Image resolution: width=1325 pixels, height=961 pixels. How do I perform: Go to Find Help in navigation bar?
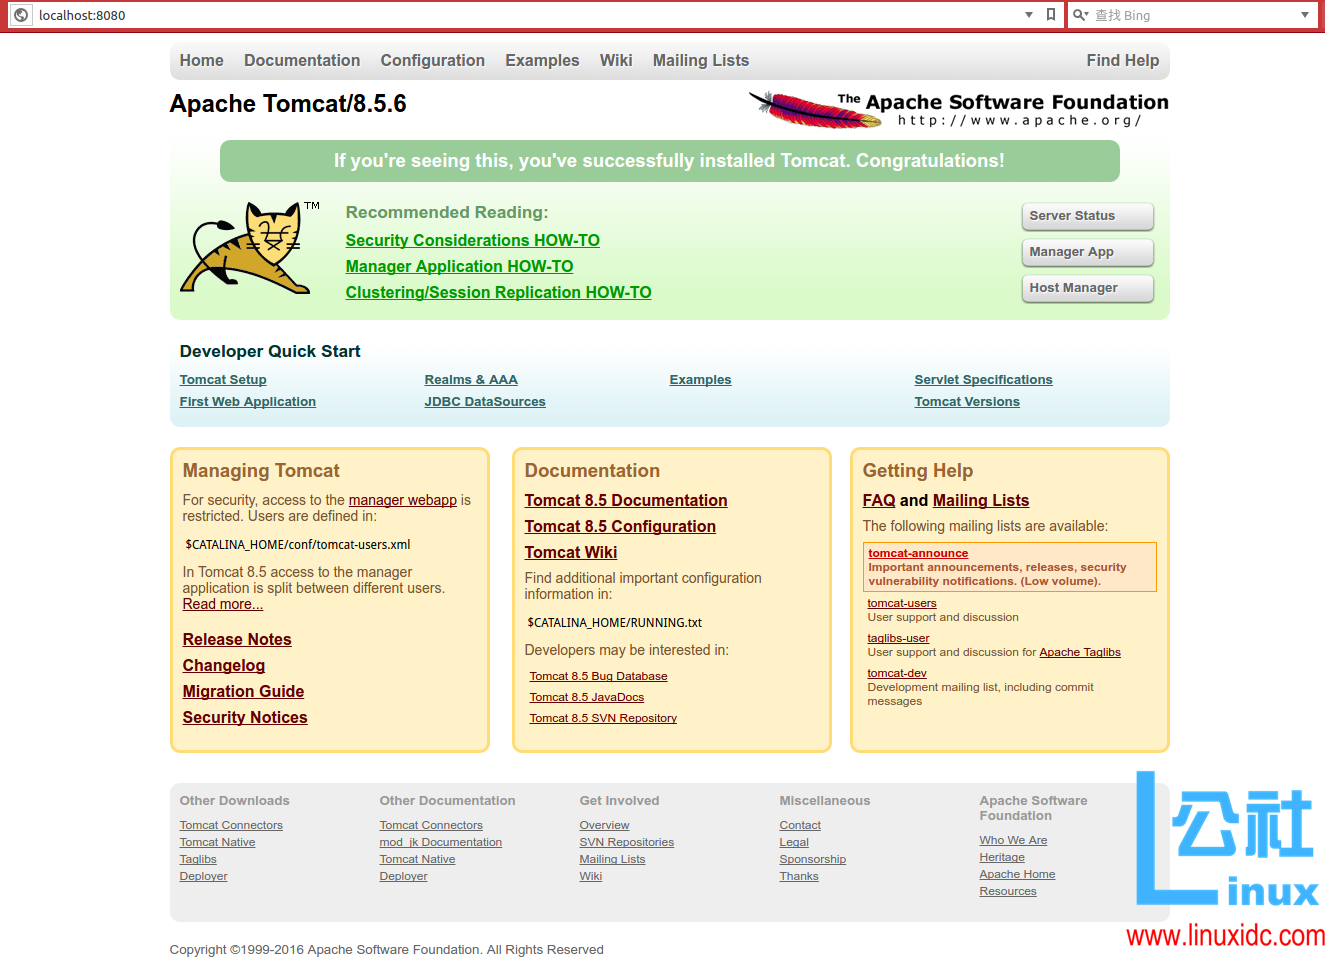[x=1122, y=61]
